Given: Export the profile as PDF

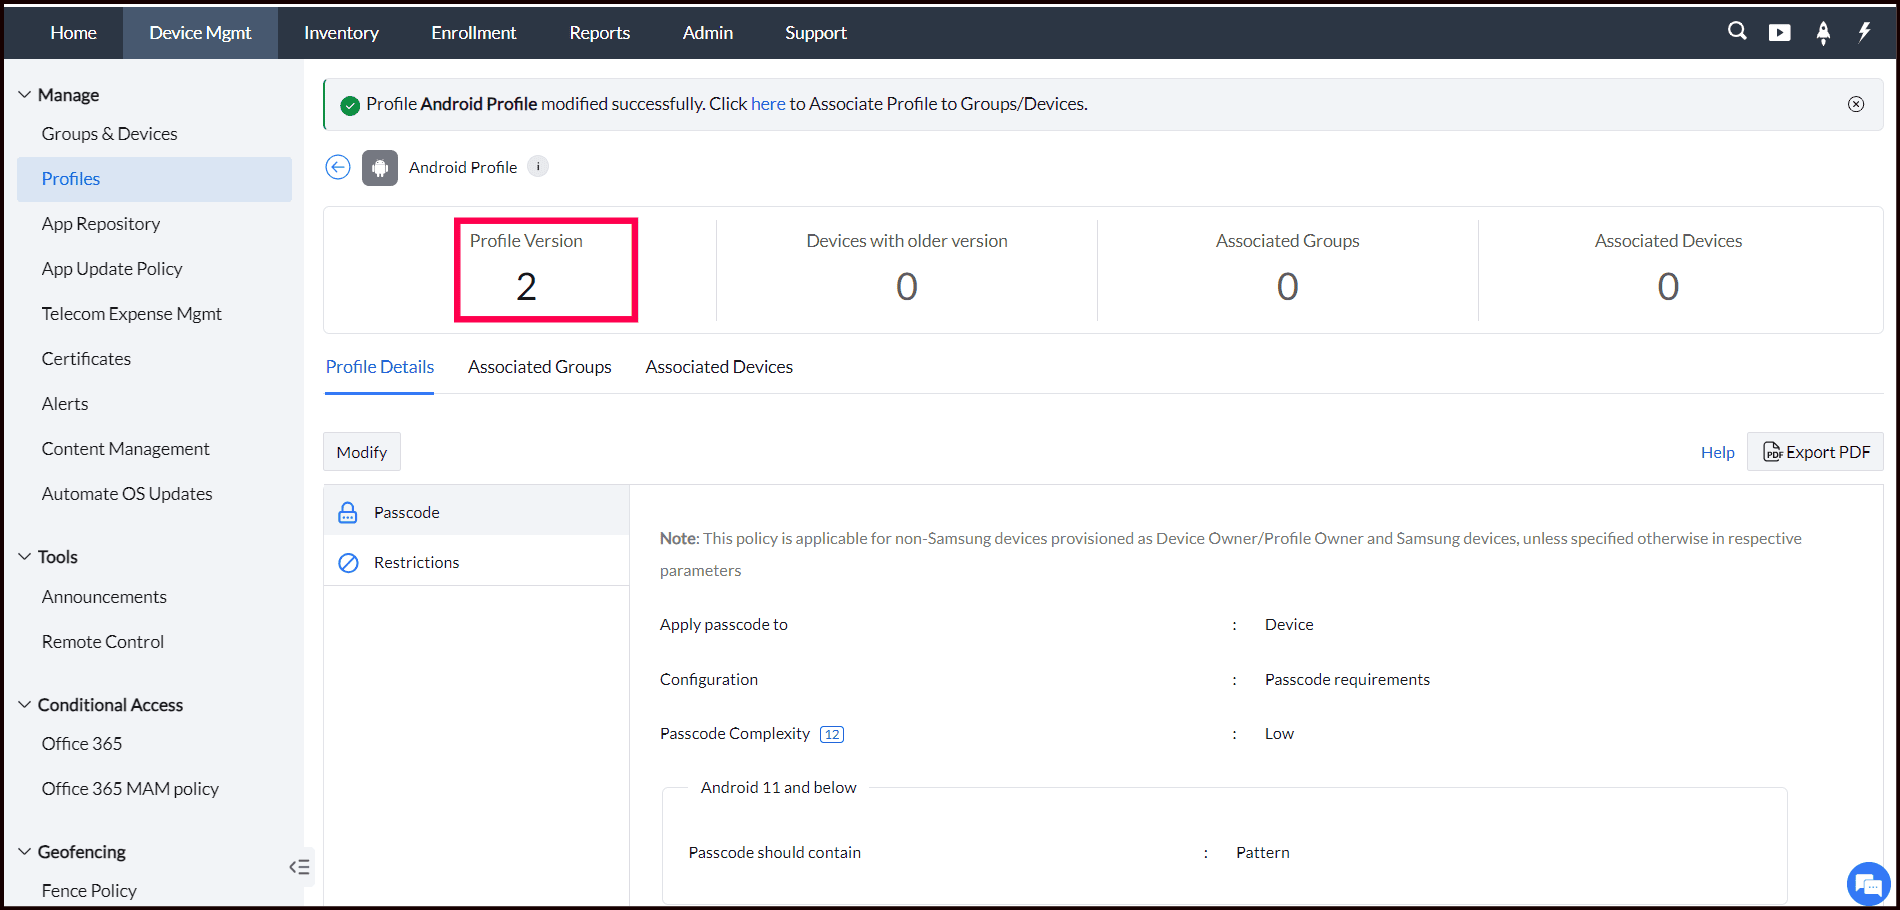Looking at the screenshot, I should tap(1815, 452).
